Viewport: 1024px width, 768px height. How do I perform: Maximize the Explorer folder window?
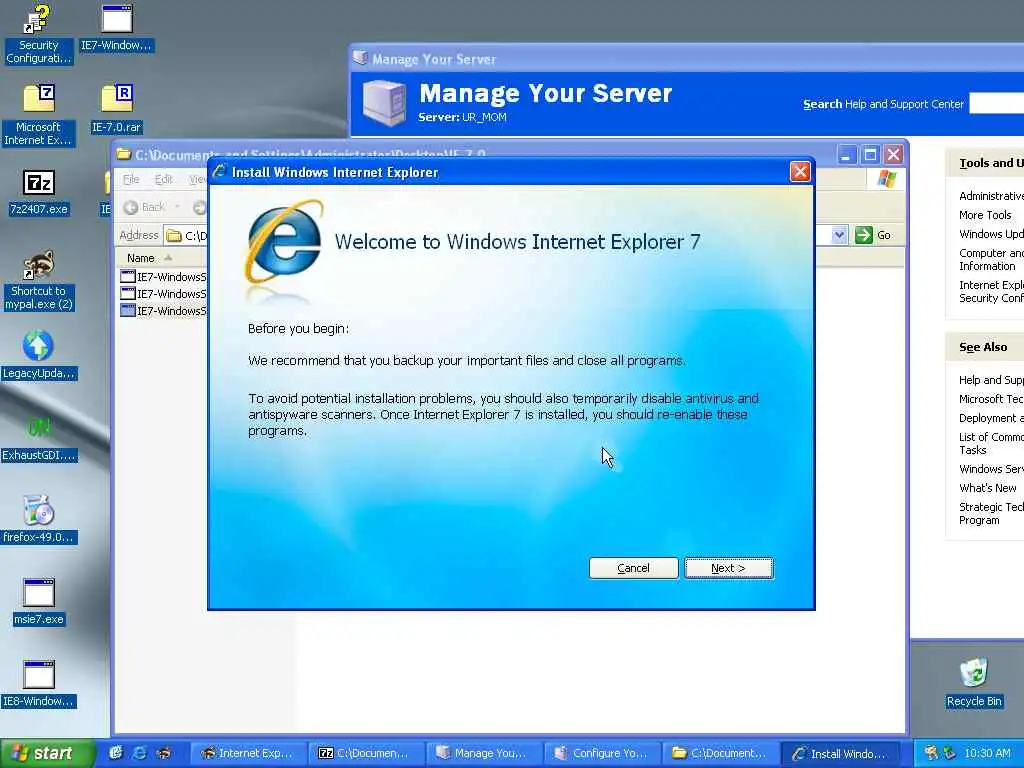click(x=870, y=155)
